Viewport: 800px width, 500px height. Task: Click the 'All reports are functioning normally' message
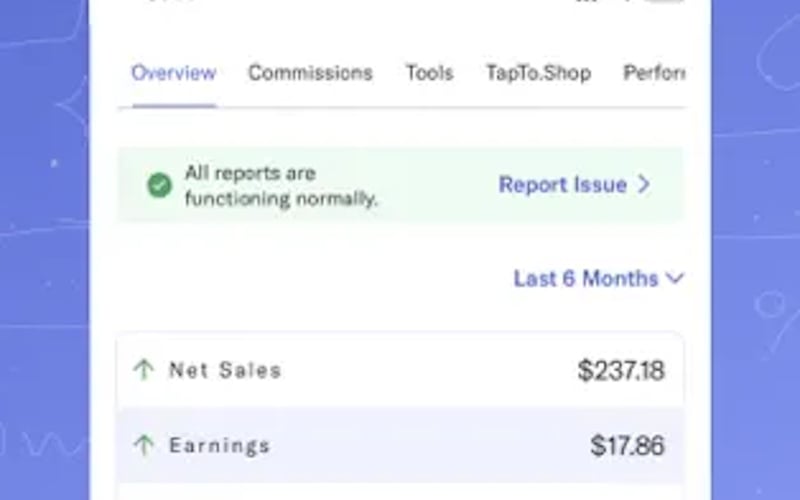281,186
